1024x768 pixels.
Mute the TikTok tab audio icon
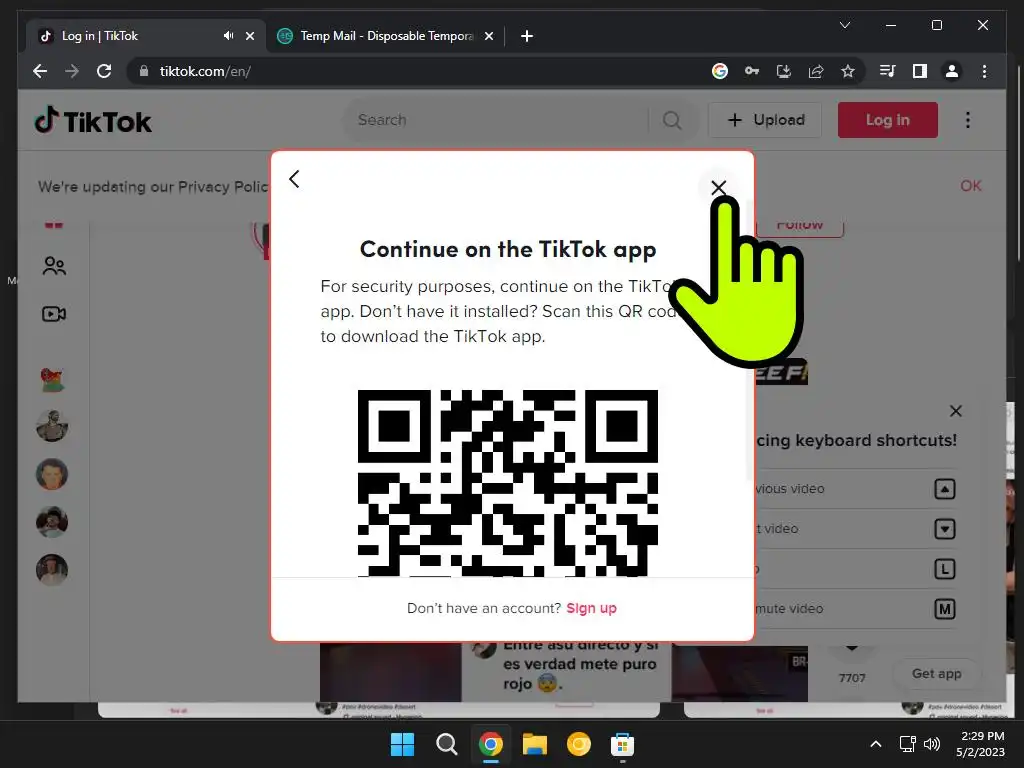pyautogui.click(x=228, y=36)
